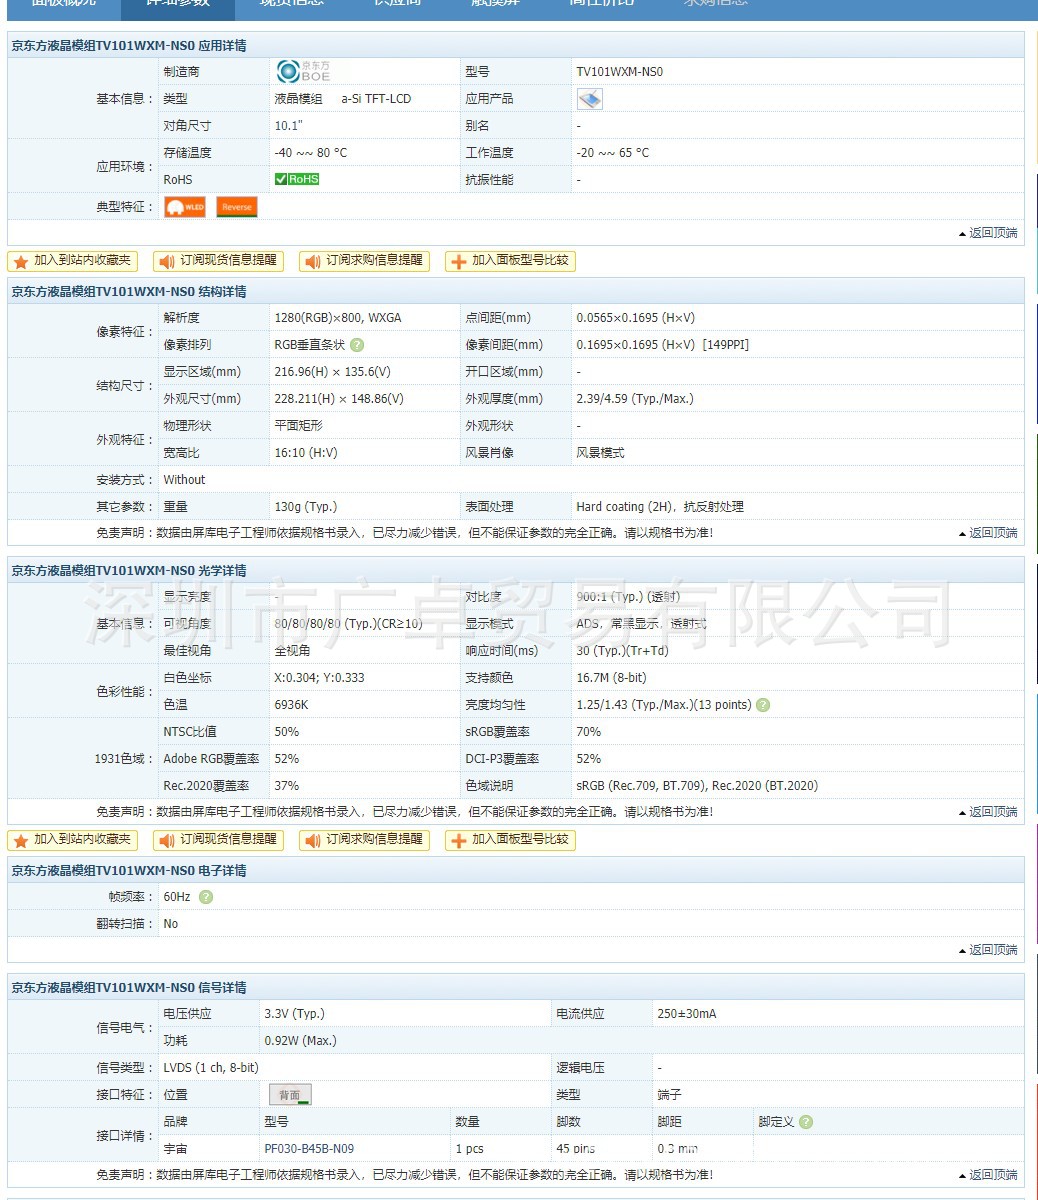The width and height of the screenshot is (1038, 1200).
Task: Select power consumption 0.92W (Max.)
Action: [x=301, y=1041]
